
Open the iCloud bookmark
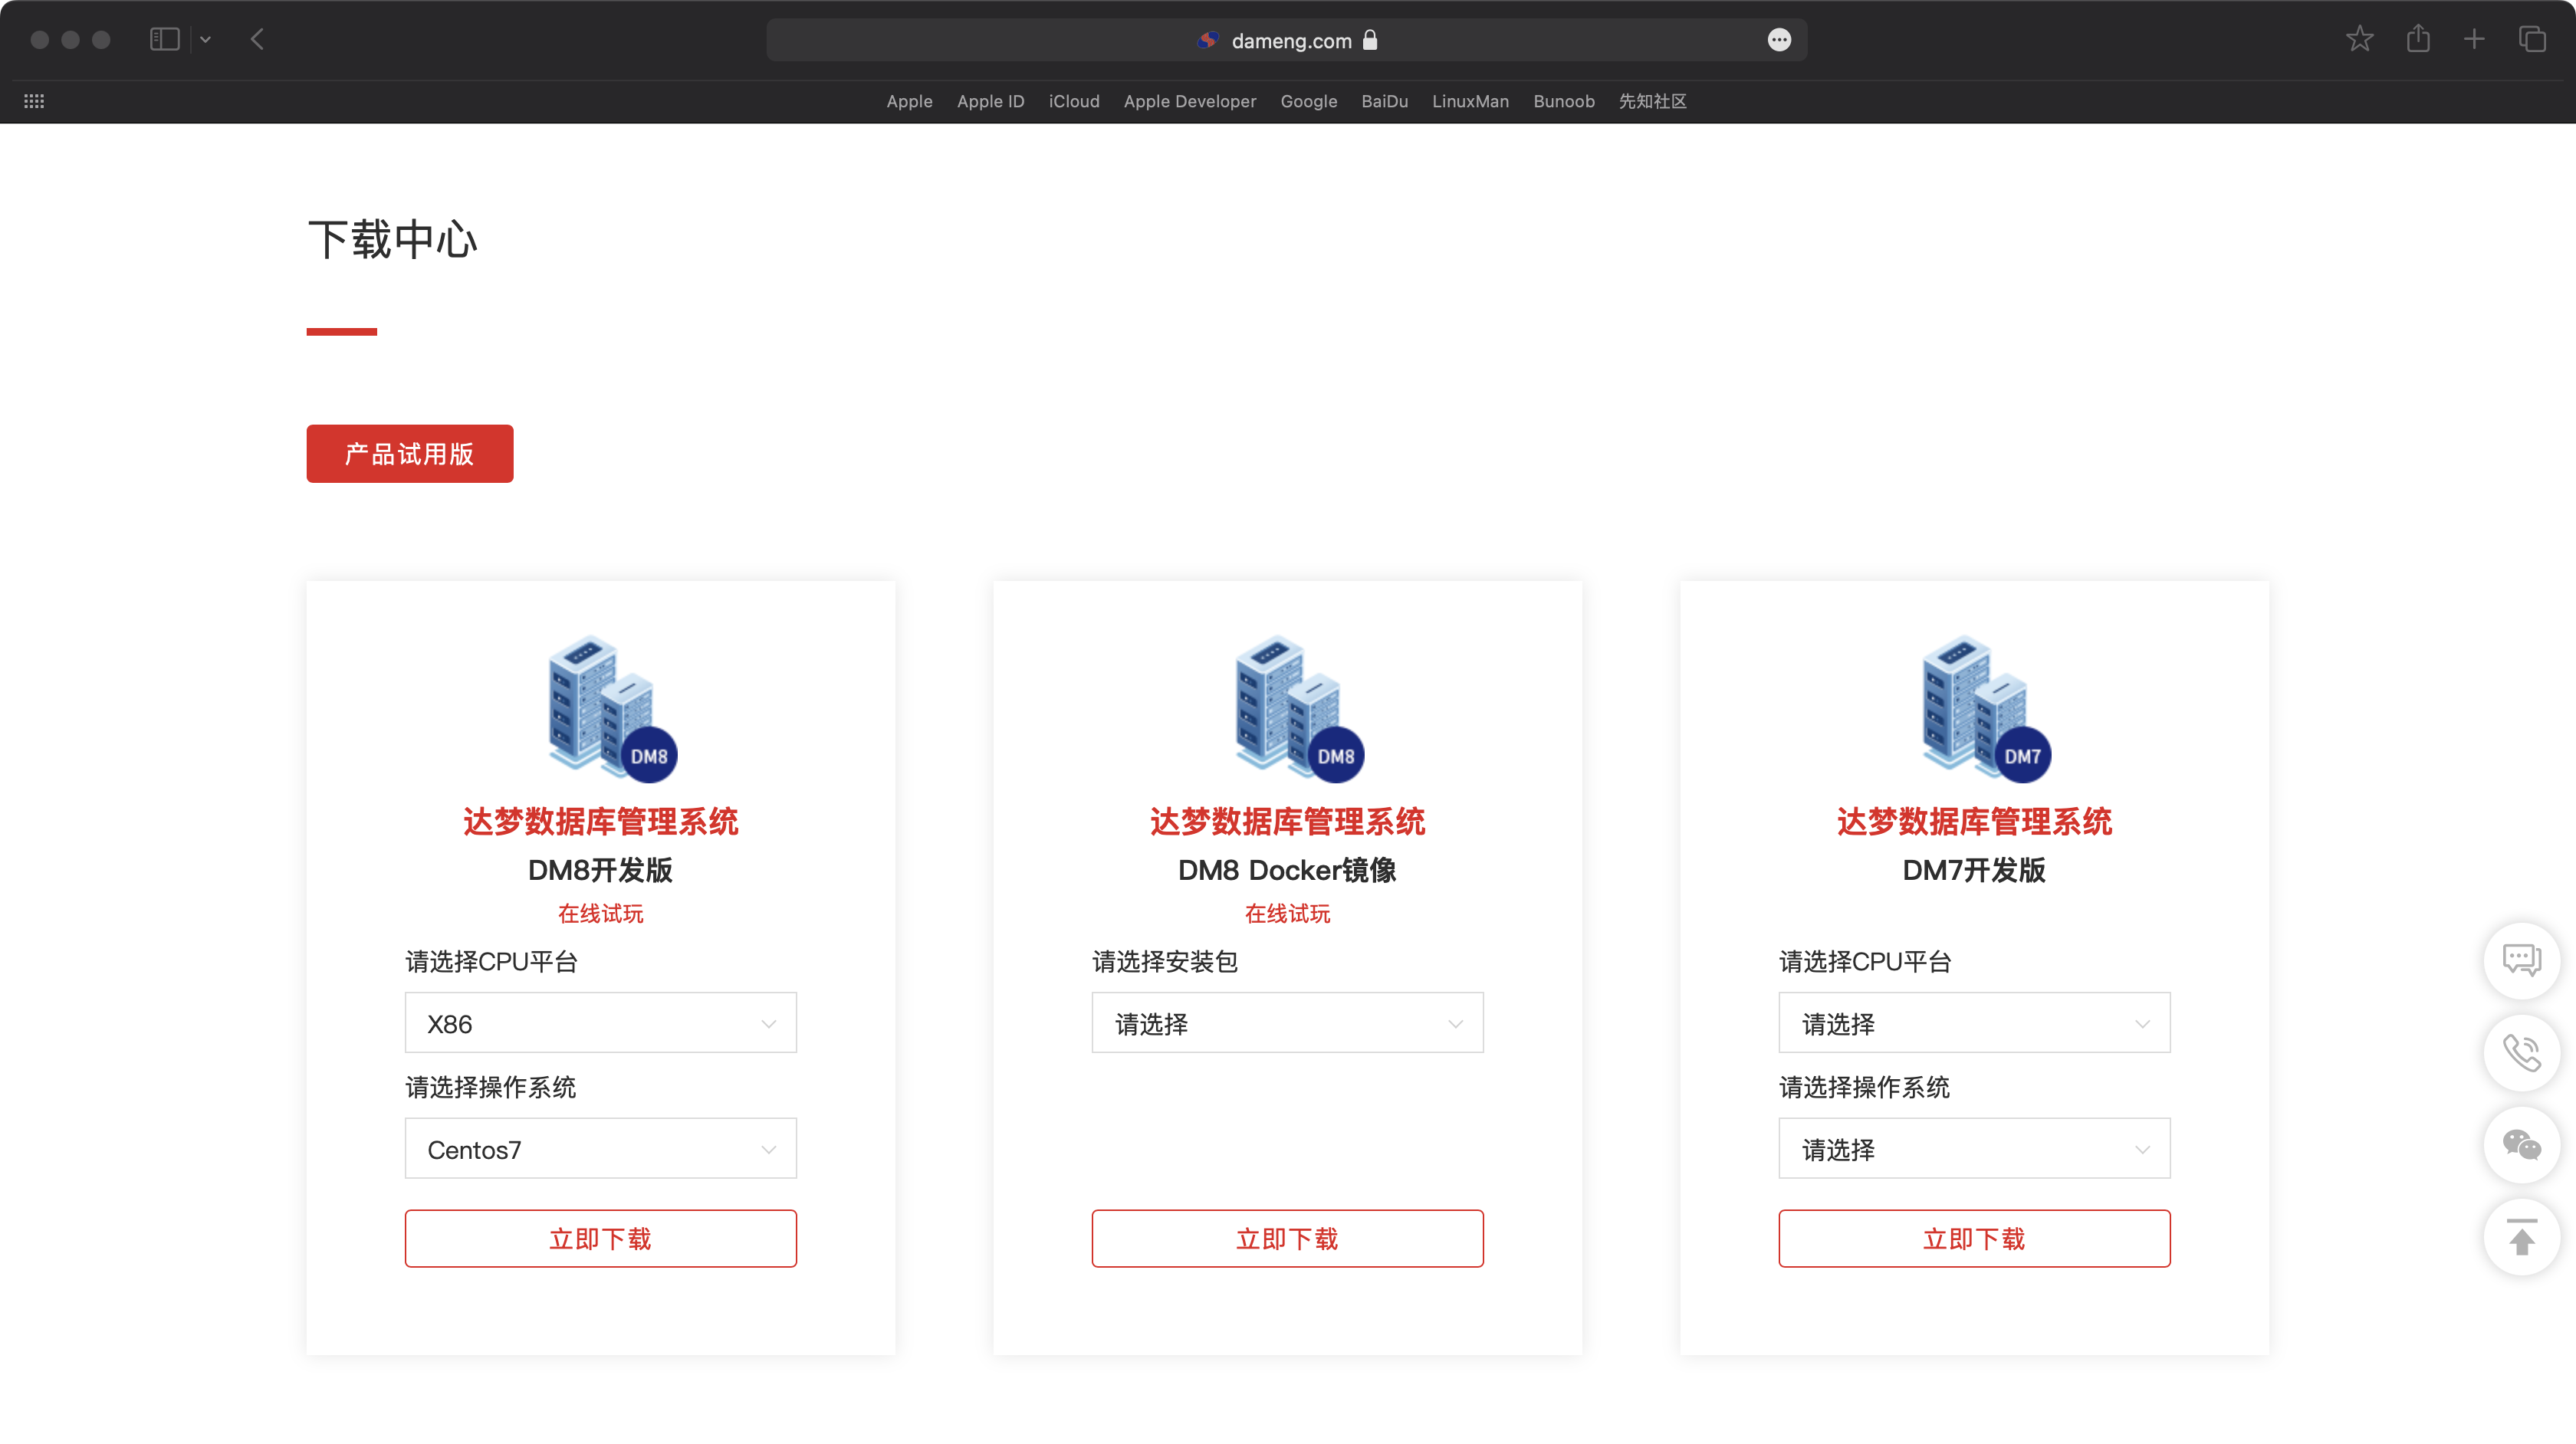(1074, 101)
